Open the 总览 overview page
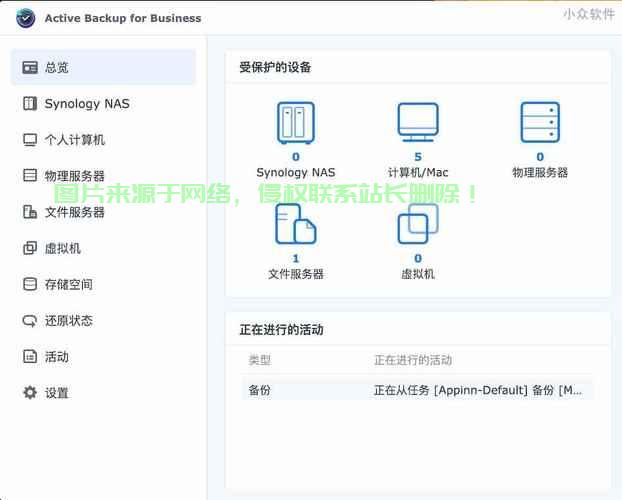This screenshot has height=500, width=622. click(103, 67)
